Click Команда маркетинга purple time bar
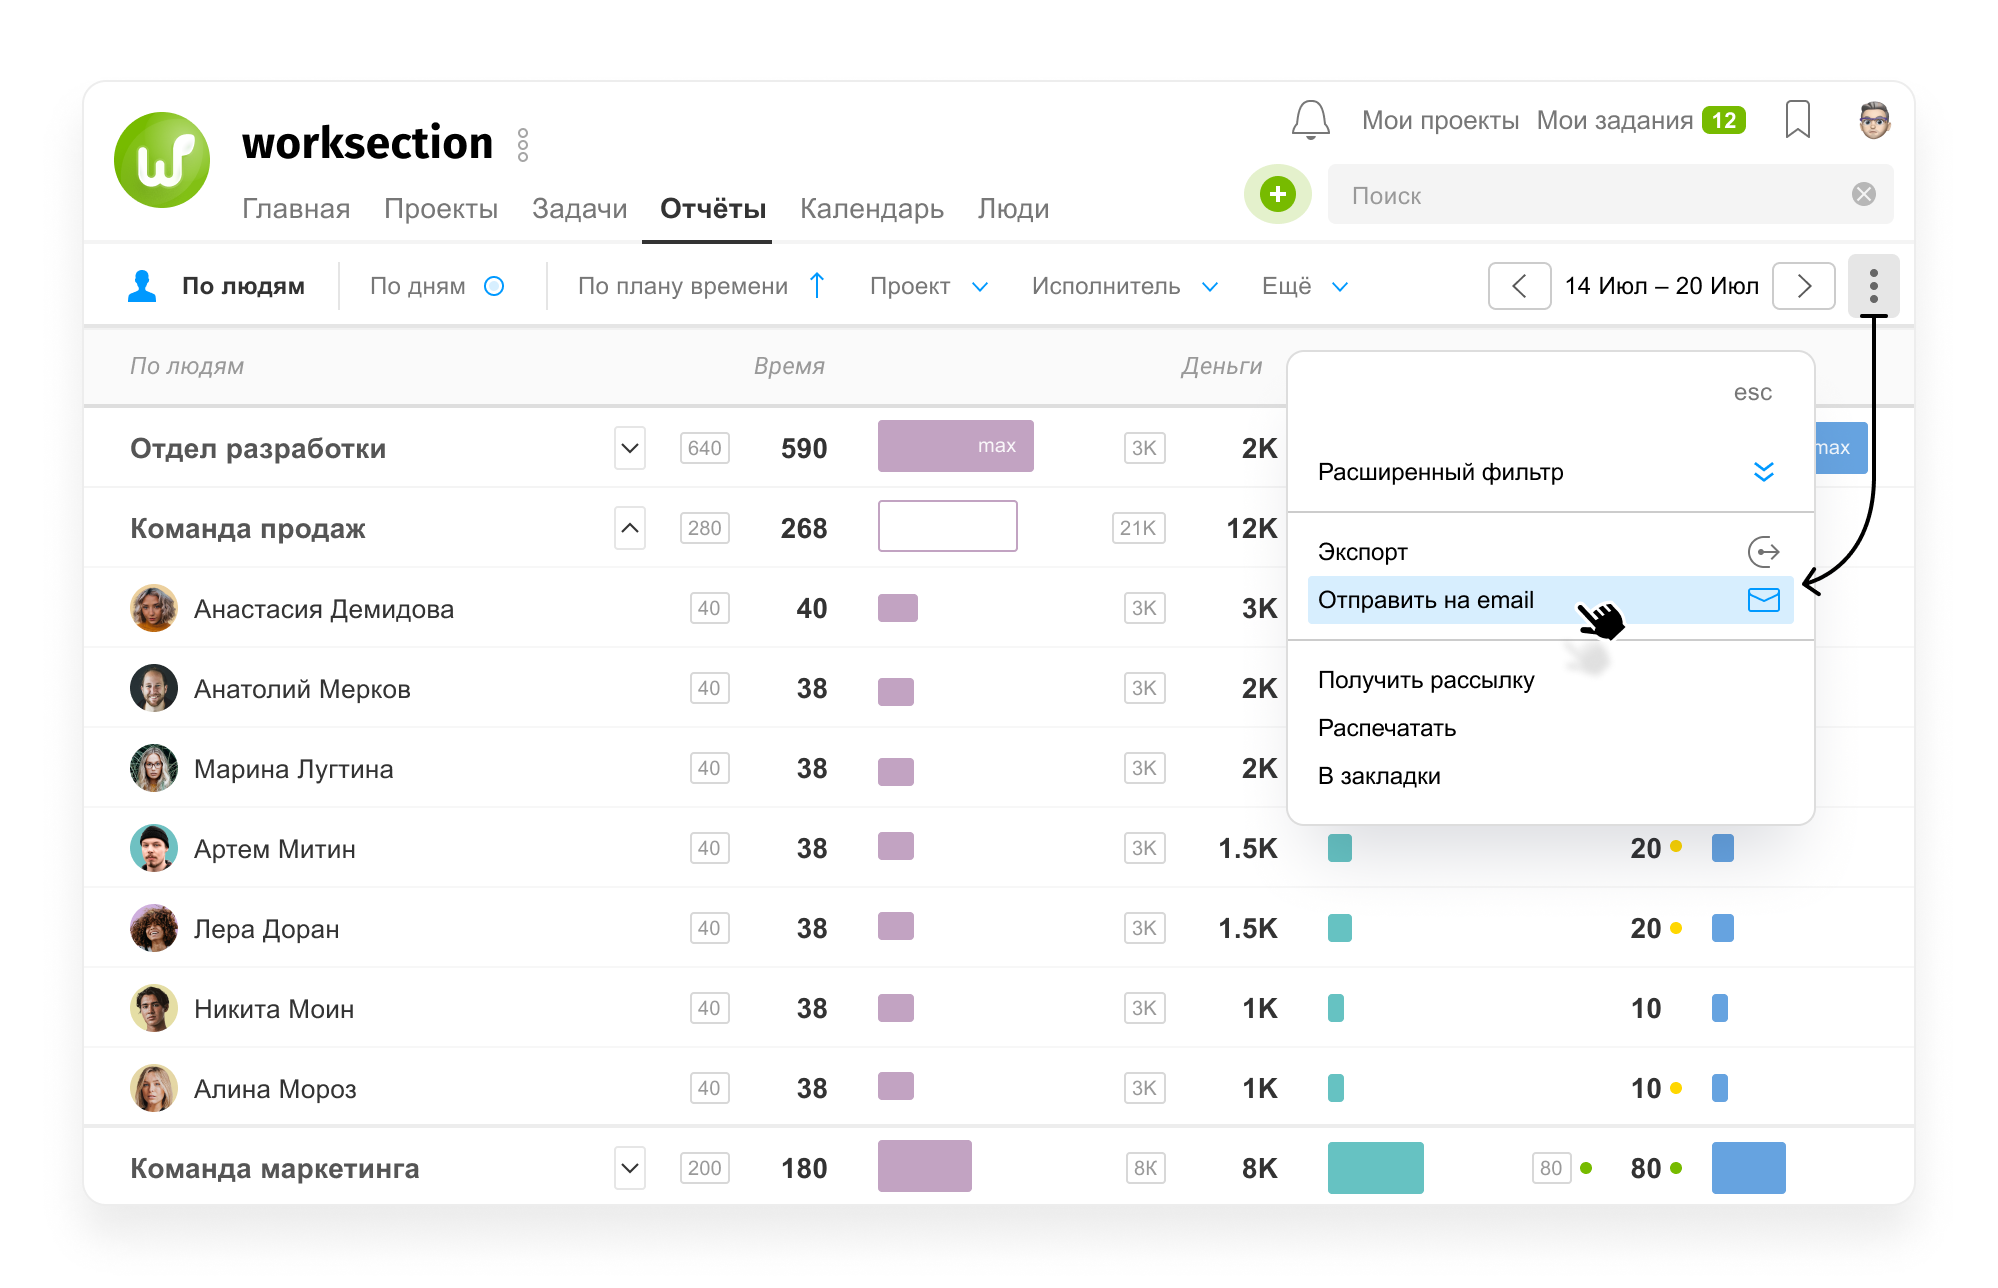The height and width of the screenshot is (1288, 1998). point(924,1166)
